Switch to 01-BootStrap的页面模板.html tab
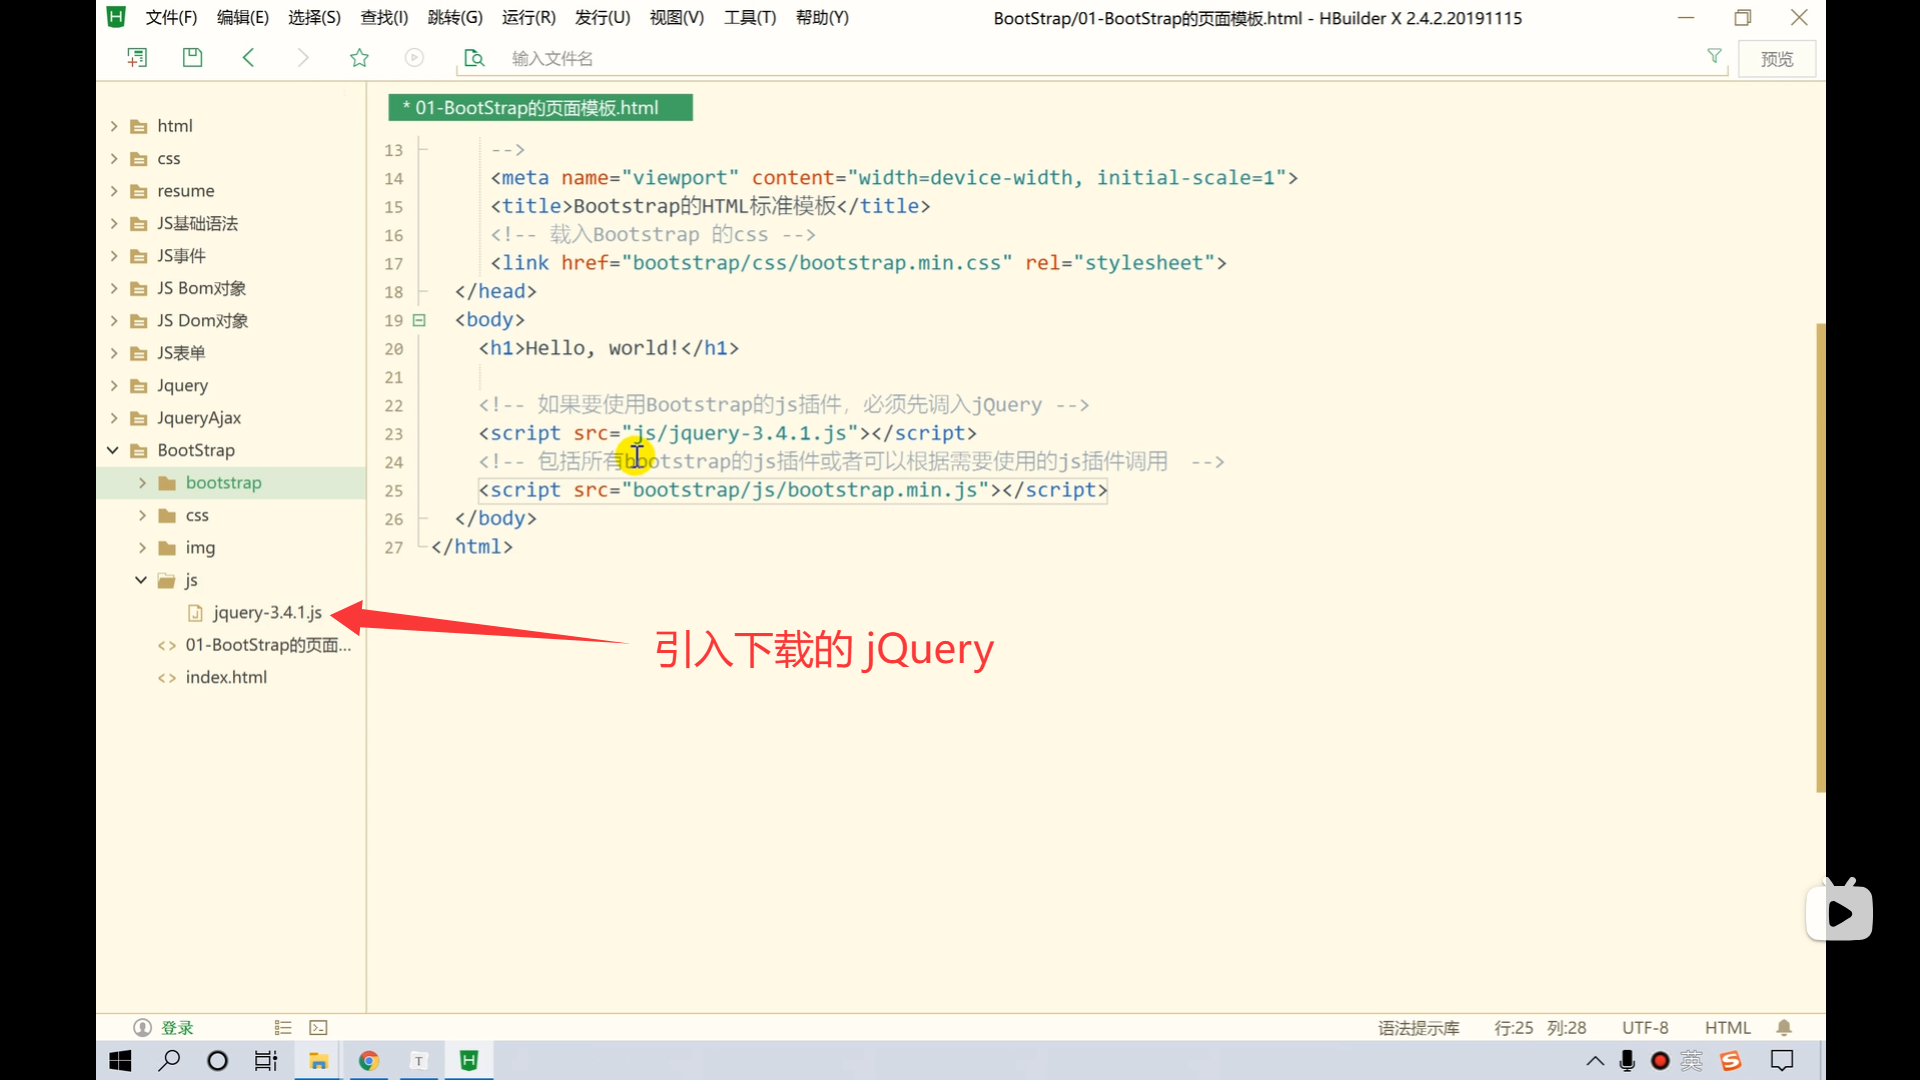 point(540,108)
